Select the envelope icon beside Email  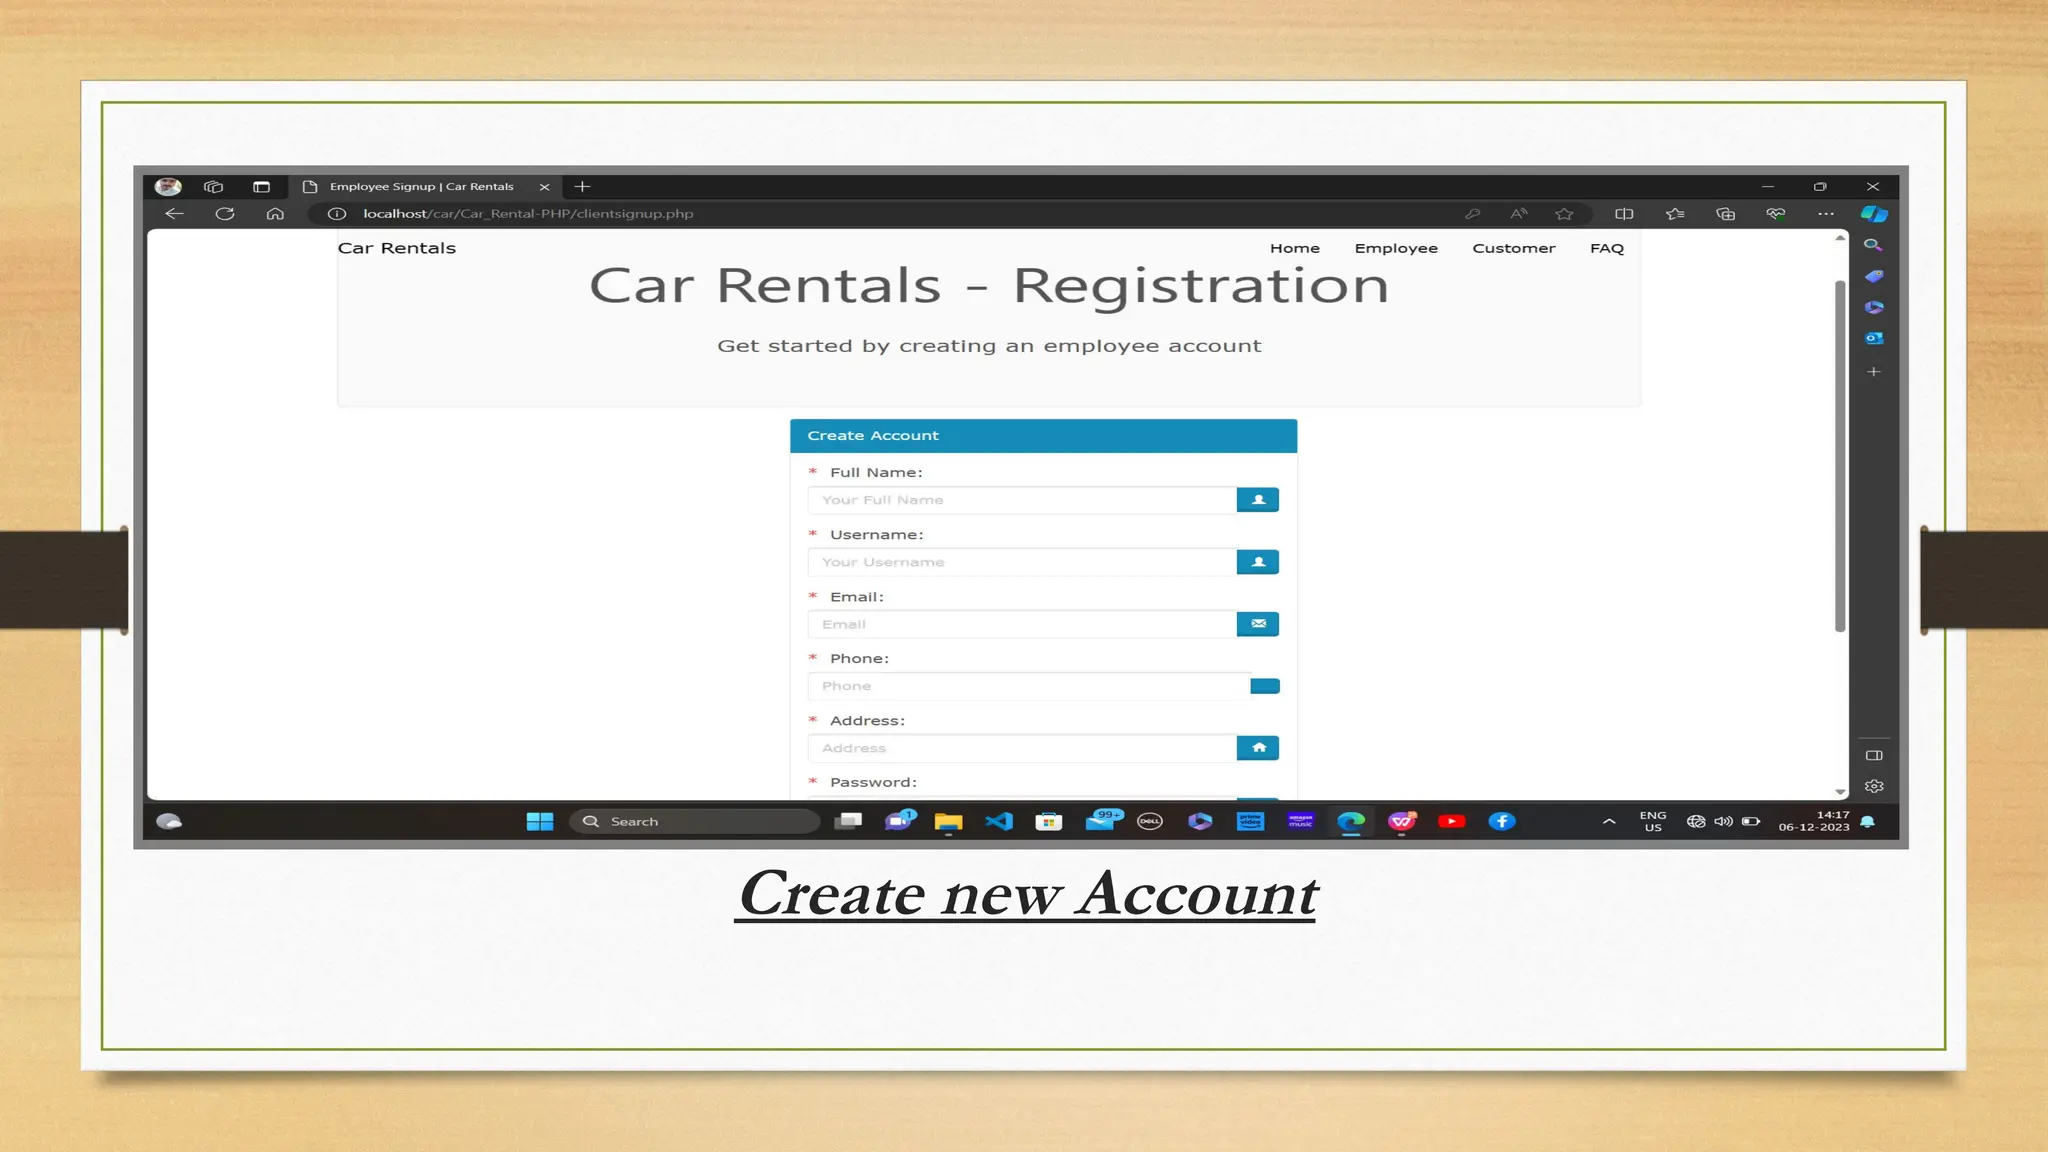pos(1258,624)
